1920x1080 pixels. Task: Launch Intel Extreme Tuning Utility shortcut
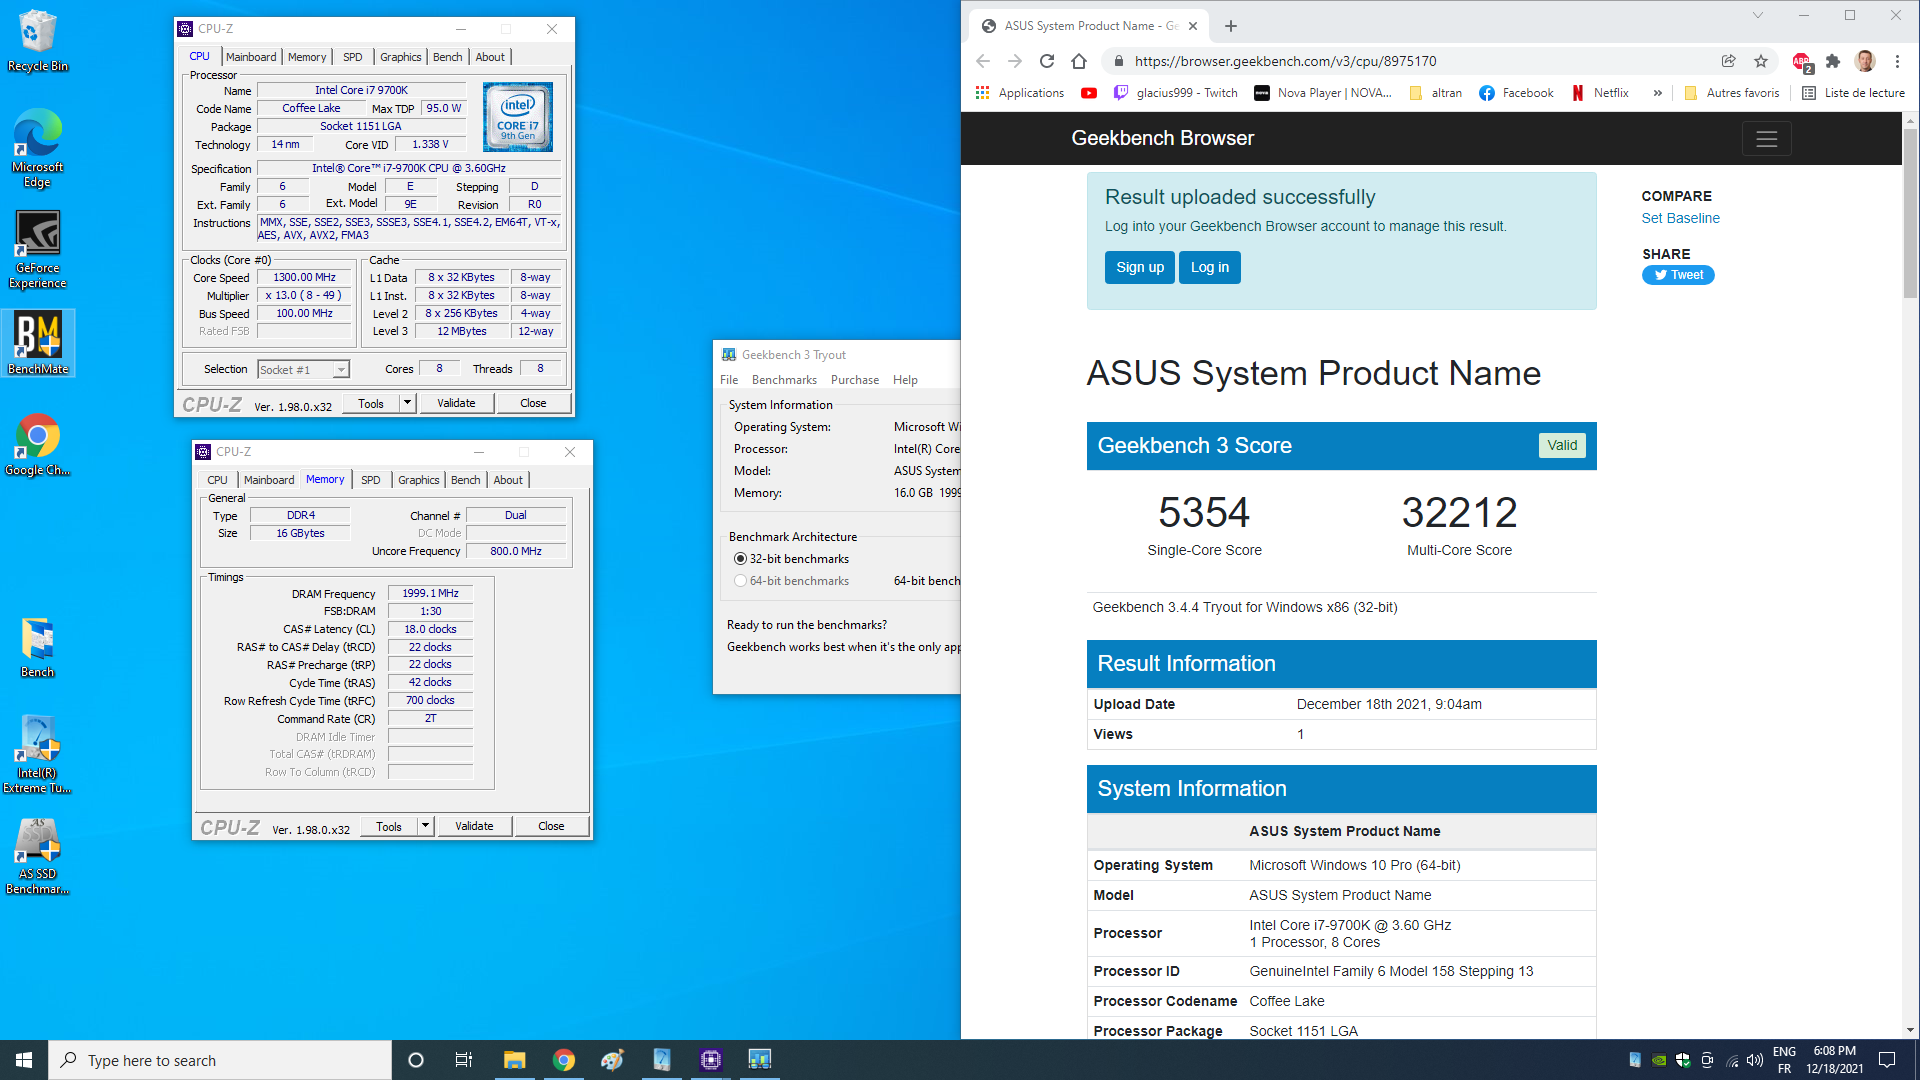pyautogui.click(x=37, y=755)
